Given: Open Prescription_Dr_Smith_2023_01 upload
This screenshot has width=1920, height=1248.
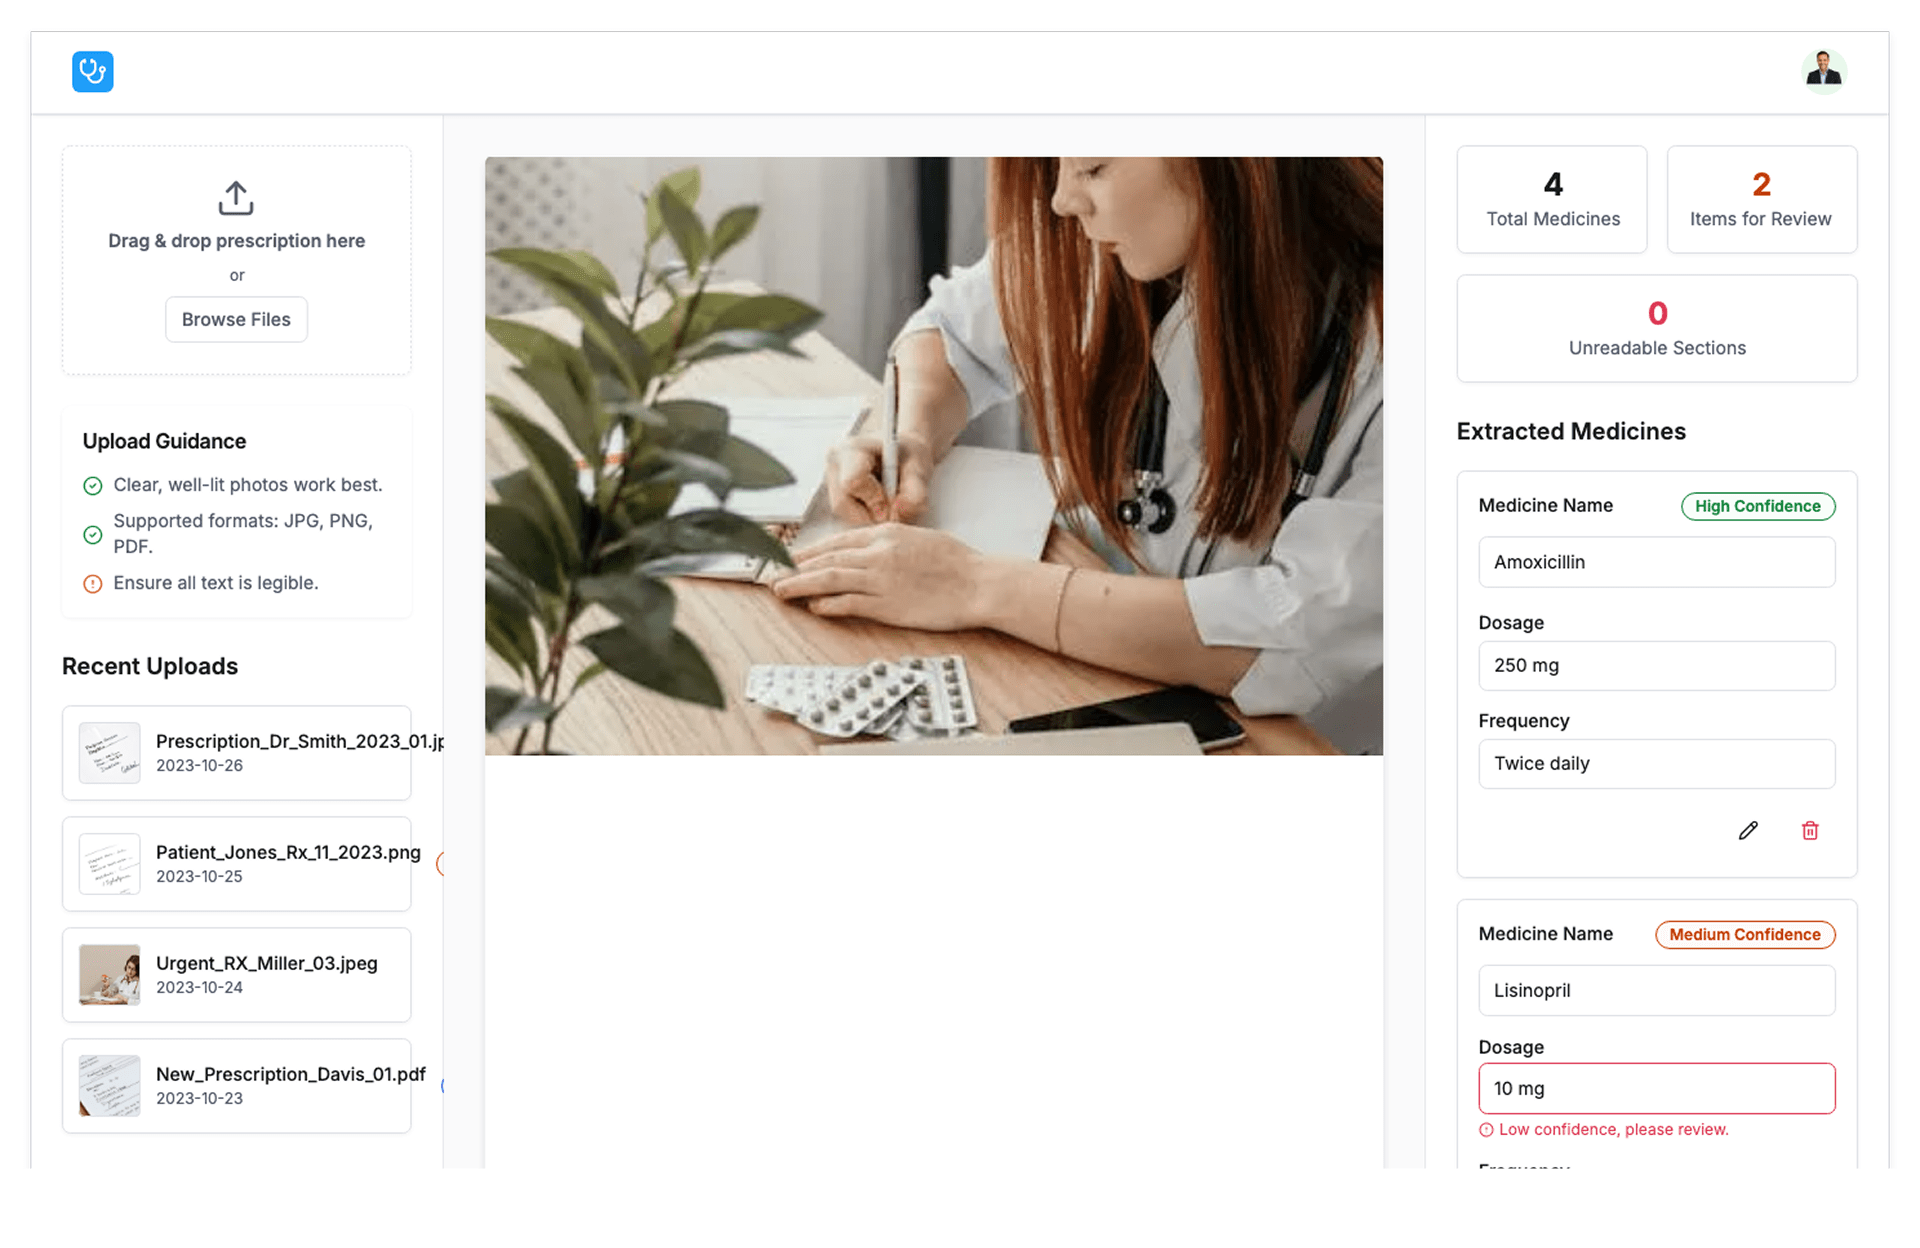Looking at the screenshot, I should 237,753.
